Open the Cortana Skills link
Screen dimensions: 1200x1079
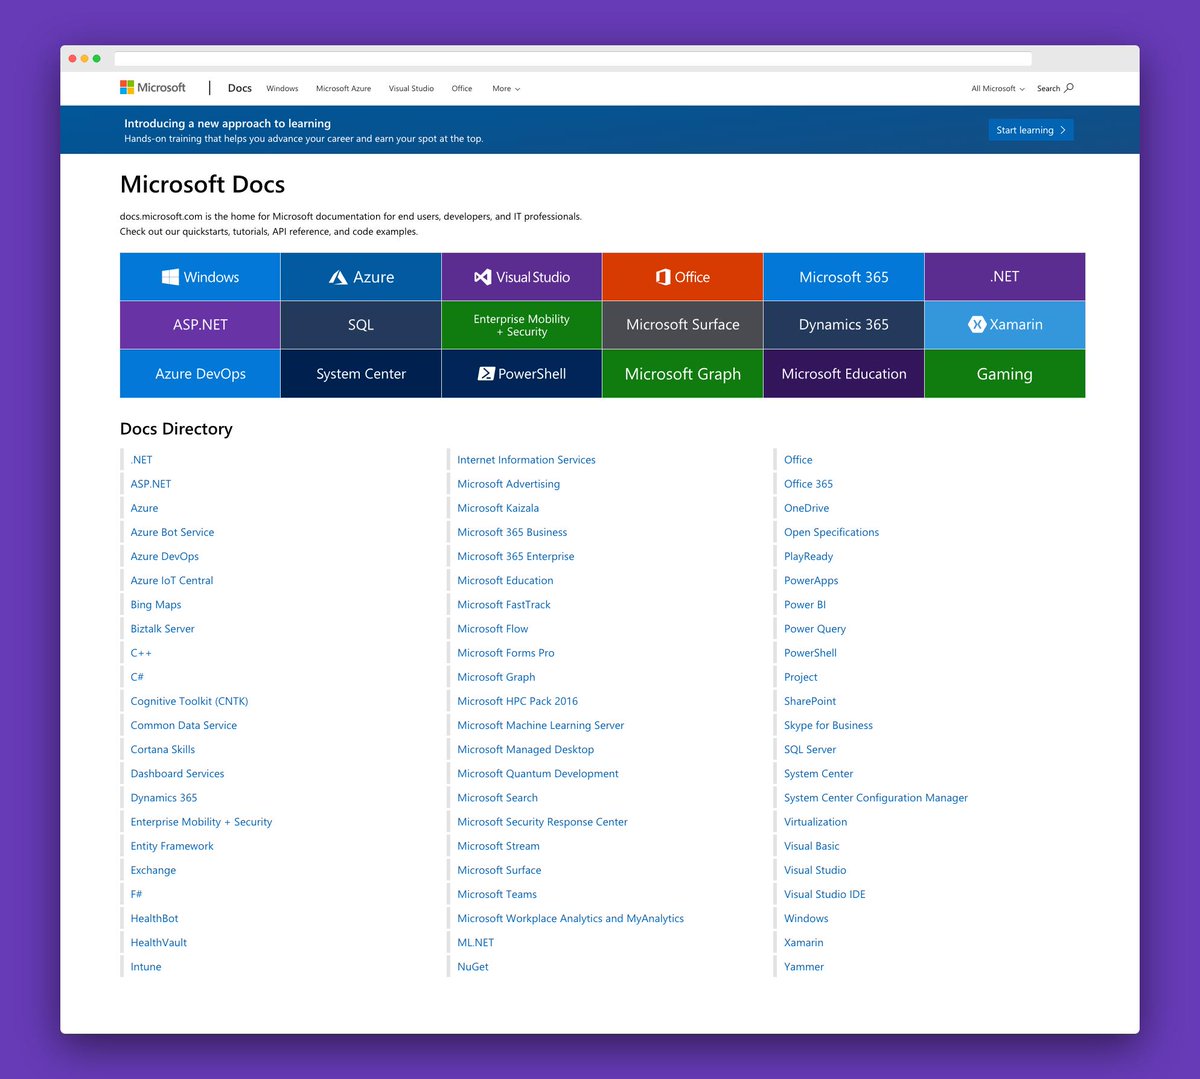[163, 749]
